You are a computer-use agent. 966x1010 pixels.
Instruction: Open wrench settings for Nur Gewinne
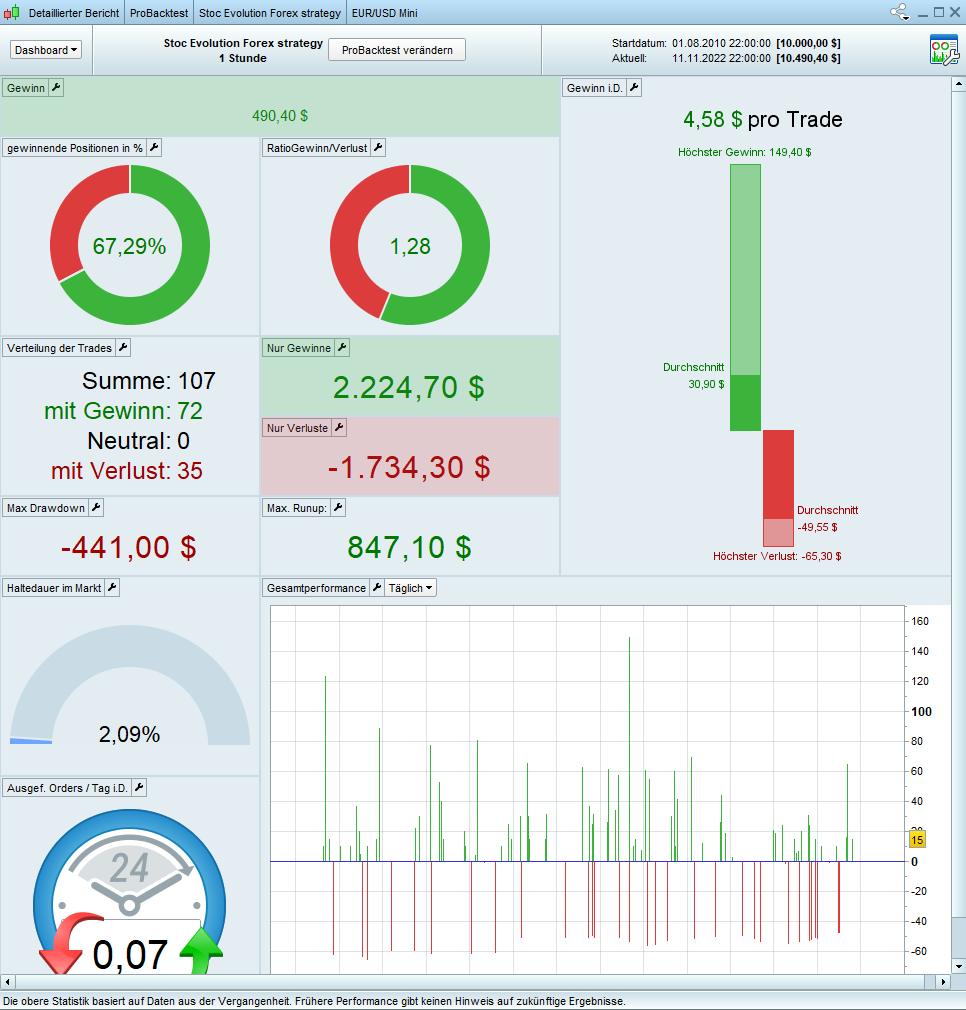pos(342,348)
